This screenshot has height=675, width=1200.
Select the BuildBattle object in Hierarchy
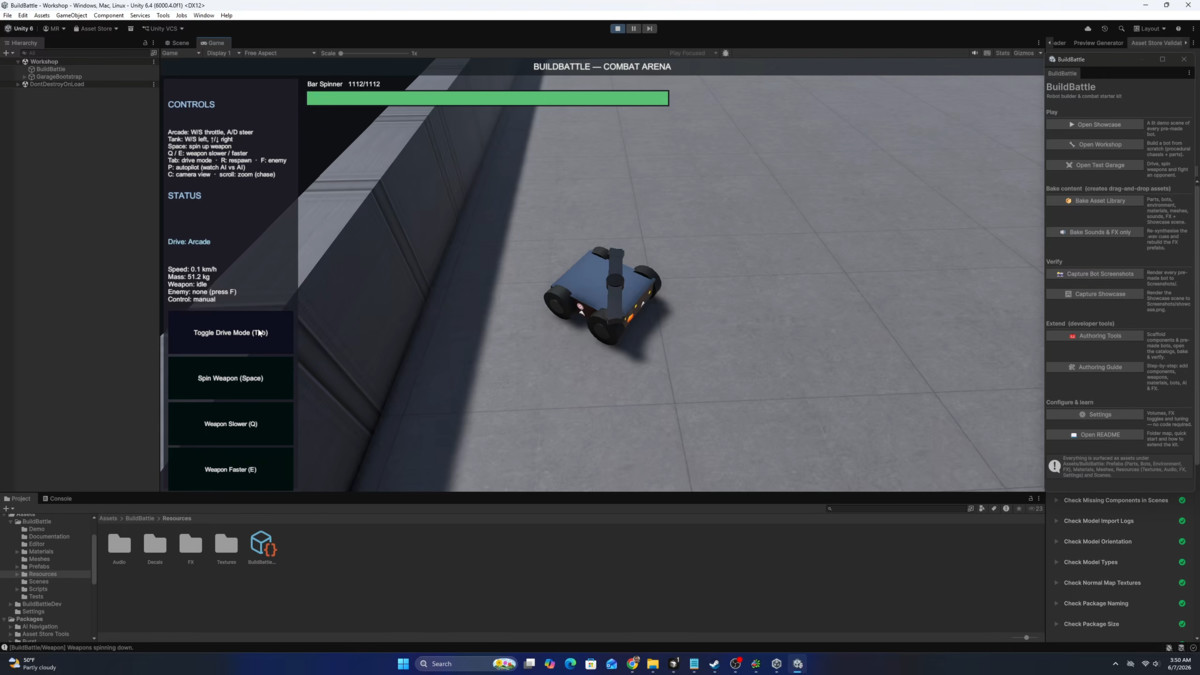click(x=50, y=69)
